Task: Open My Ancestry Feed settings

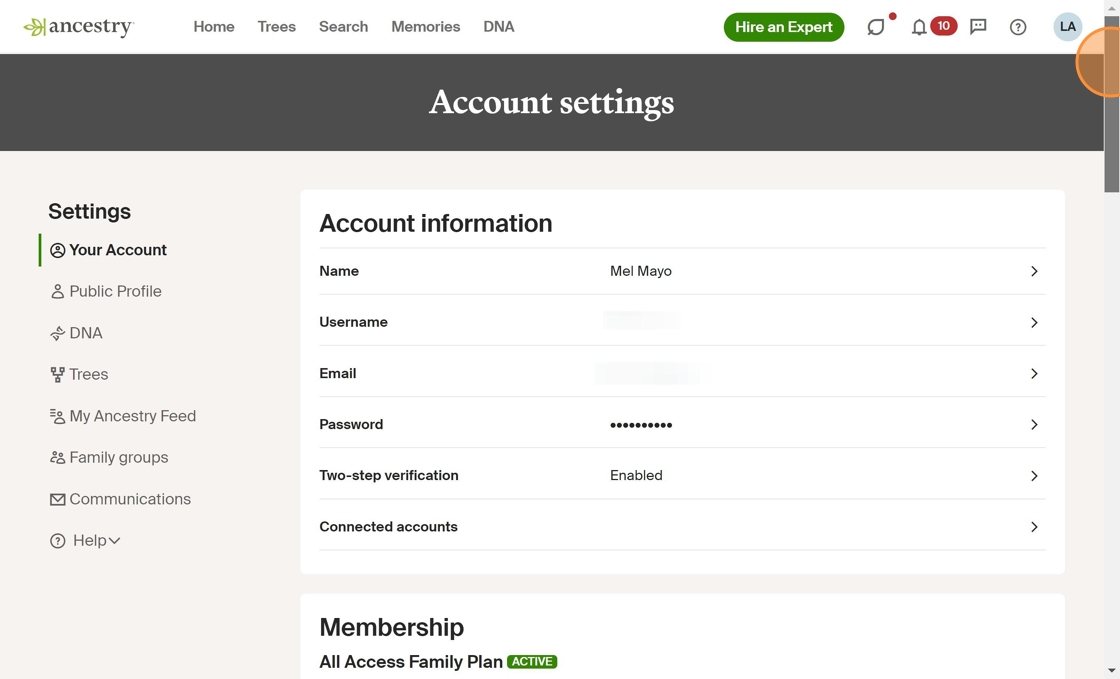Action: pyautogui.click(x=132, y=416)
